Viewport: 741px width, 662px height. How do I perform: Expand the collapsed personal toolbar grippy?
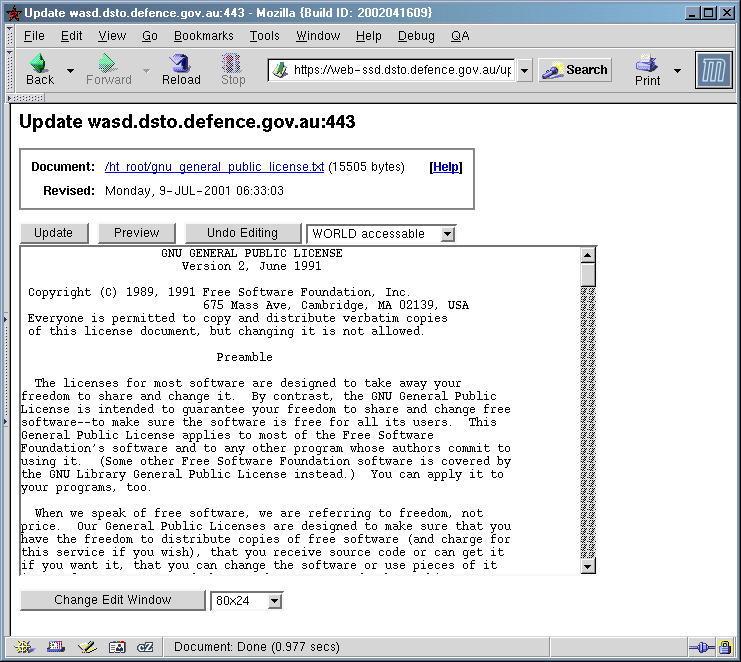(26, 98)
